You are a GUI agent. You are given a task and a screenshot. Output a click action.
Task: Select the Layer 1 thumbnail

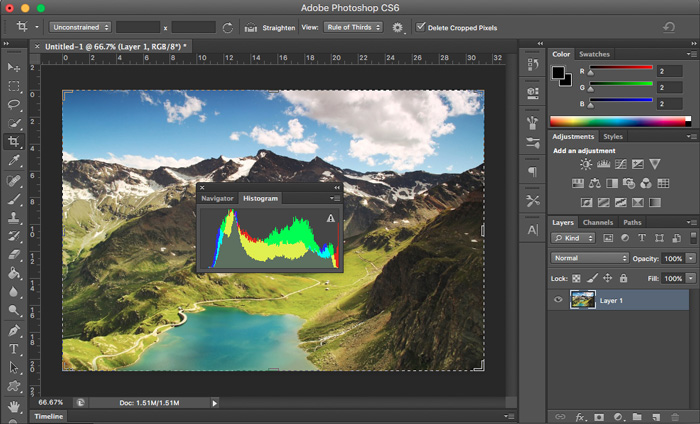(581, 300)
